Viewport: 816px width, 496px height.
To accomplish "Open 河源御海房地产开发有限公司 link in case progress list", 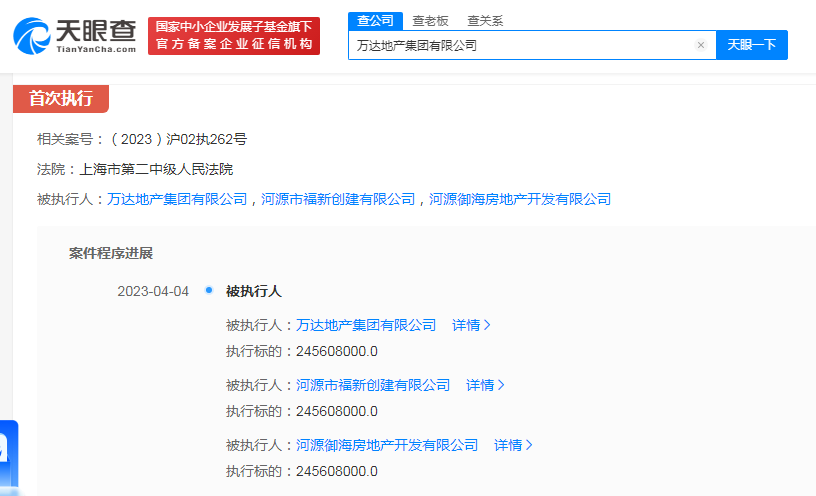I will (387, 445).
